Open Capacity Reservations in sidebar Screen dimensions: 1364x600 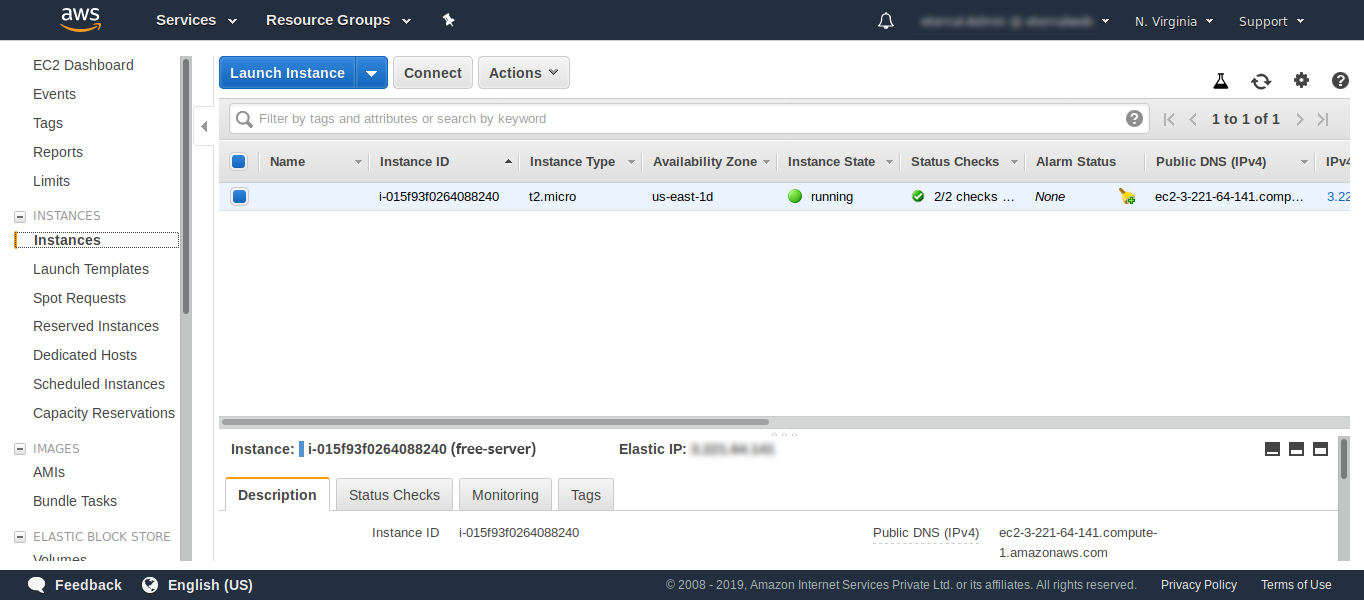104,413
